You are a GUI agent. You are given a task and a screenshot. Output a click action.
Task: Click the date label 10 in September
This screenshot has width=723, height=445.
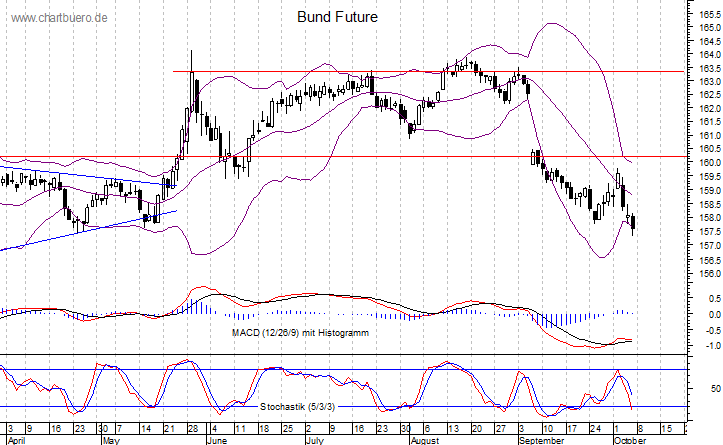(548, 429)
